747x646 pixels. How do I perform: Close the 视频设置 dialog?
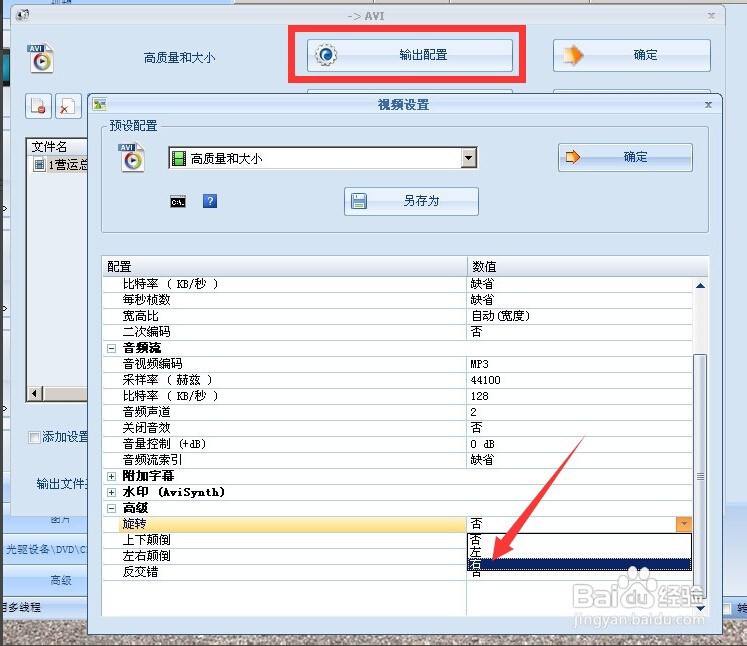[x=708, y=105]
